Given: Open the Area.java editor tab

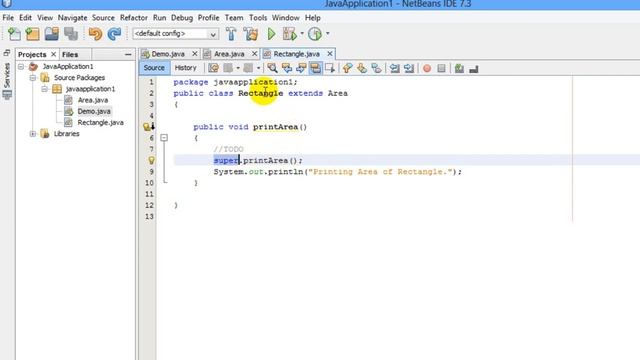Looking at the screenshot, I should point(229,54).
